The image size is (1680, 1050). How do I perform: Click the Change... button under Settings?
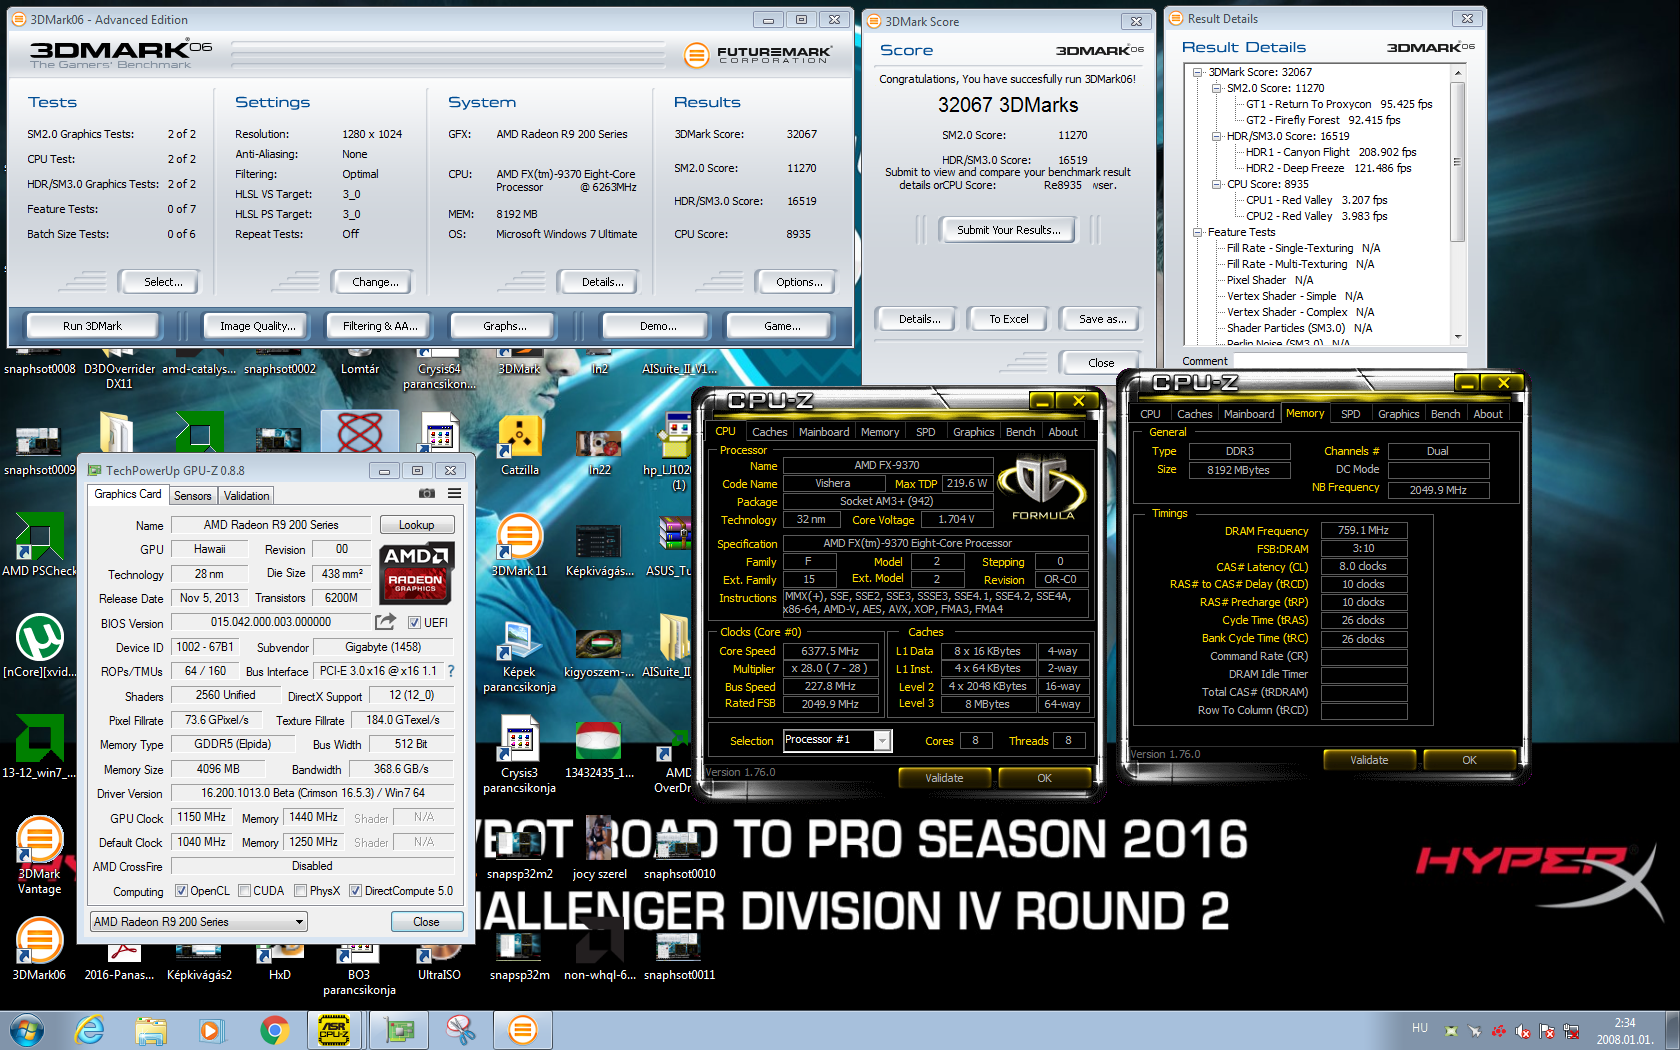click(375, 282)
